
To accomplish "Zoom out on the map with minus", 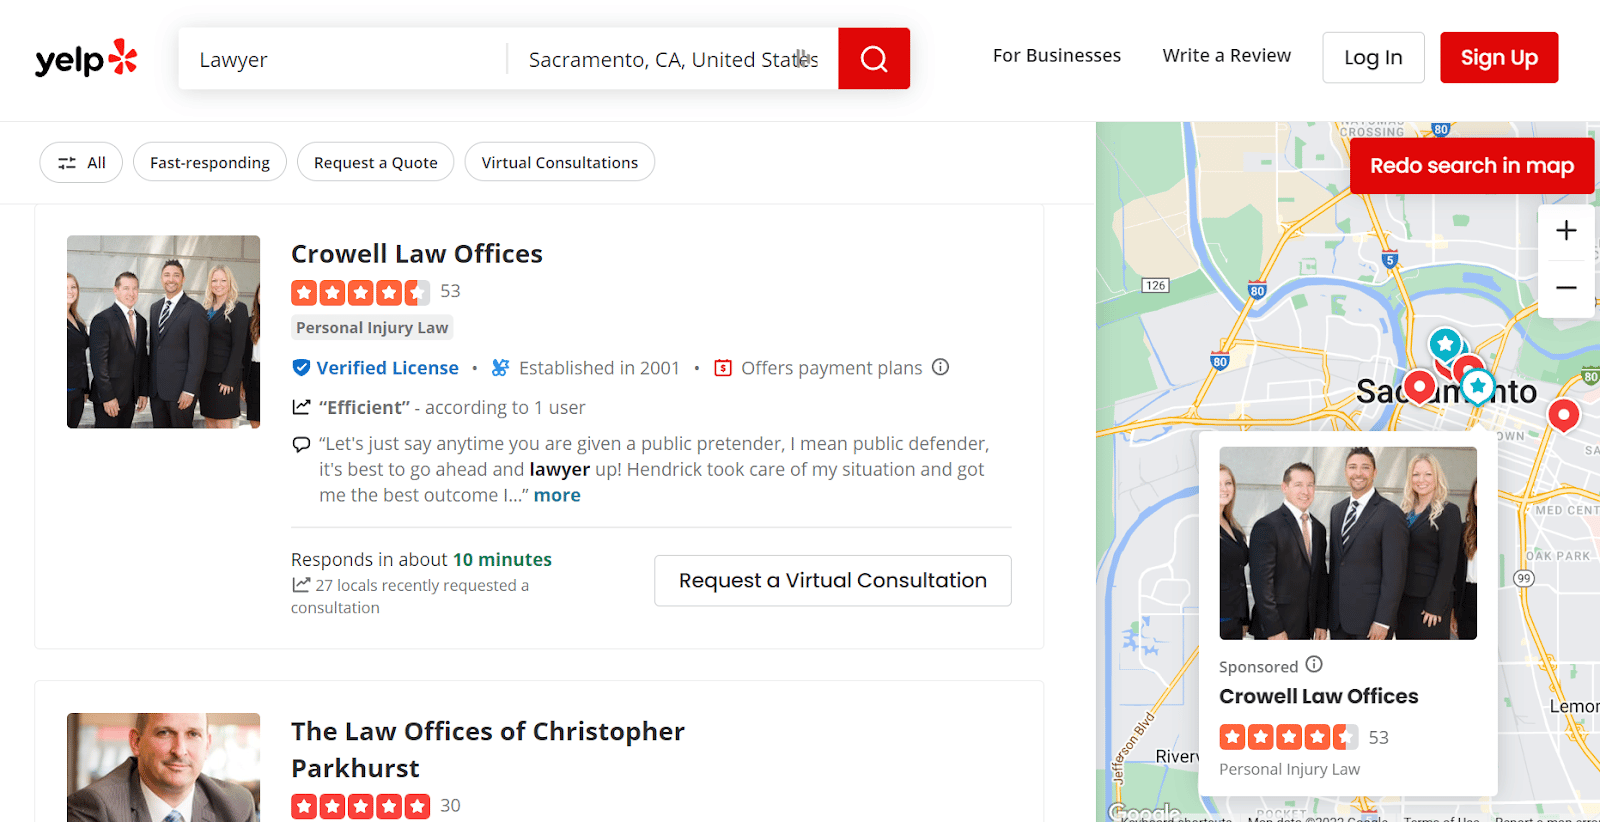I will click(1566, 289).
